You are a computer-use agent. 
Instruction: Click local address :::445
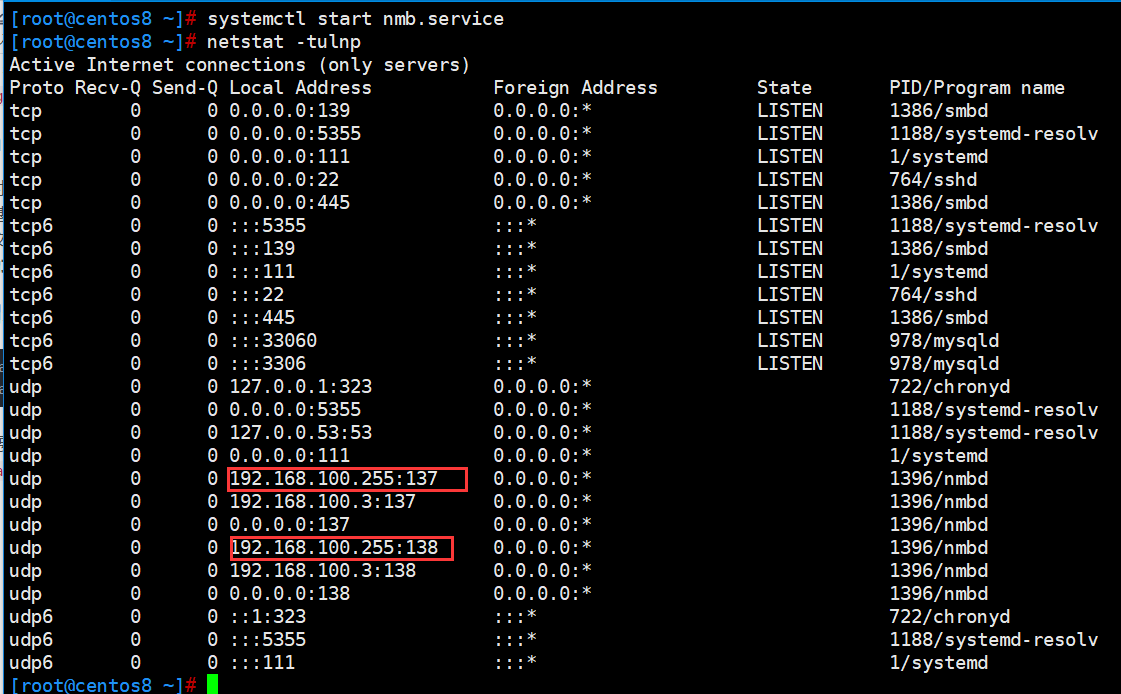(262, 317)
